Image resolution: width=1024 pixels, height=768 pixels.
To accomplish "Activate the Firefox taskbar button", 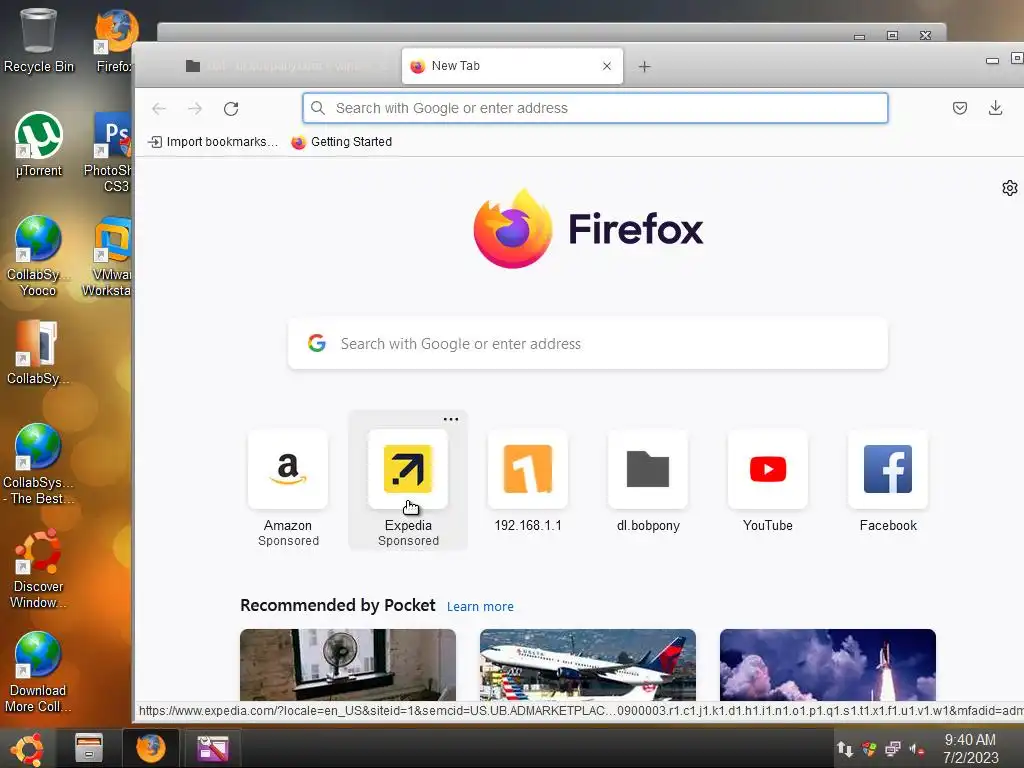I will pos(151,748).
